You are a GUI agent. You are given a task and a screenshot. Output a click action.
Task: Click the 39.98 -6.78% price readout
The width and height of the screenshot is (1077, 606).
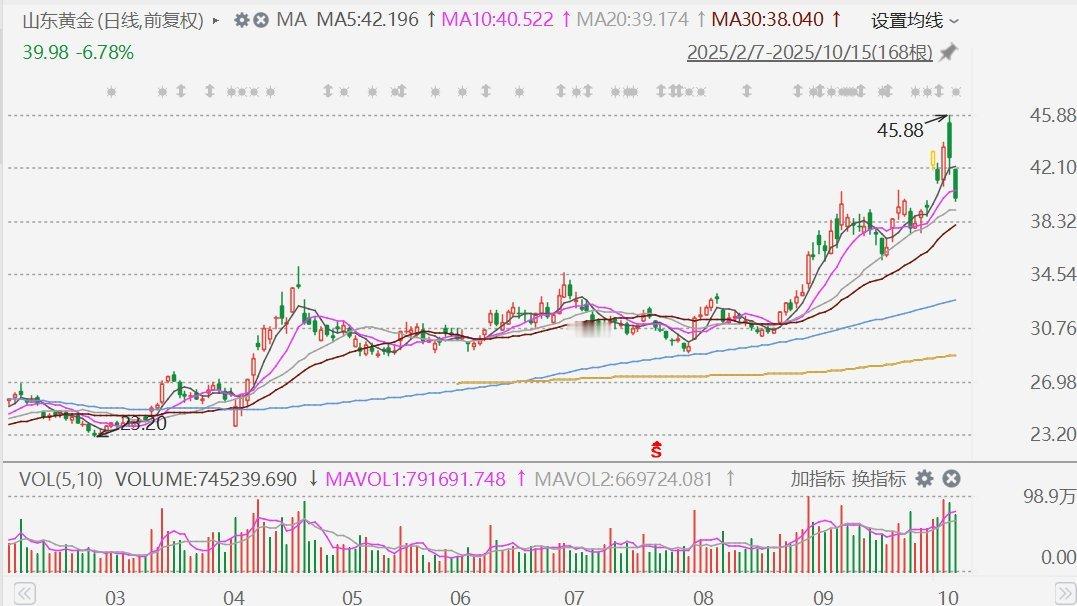tap(78, 52)
